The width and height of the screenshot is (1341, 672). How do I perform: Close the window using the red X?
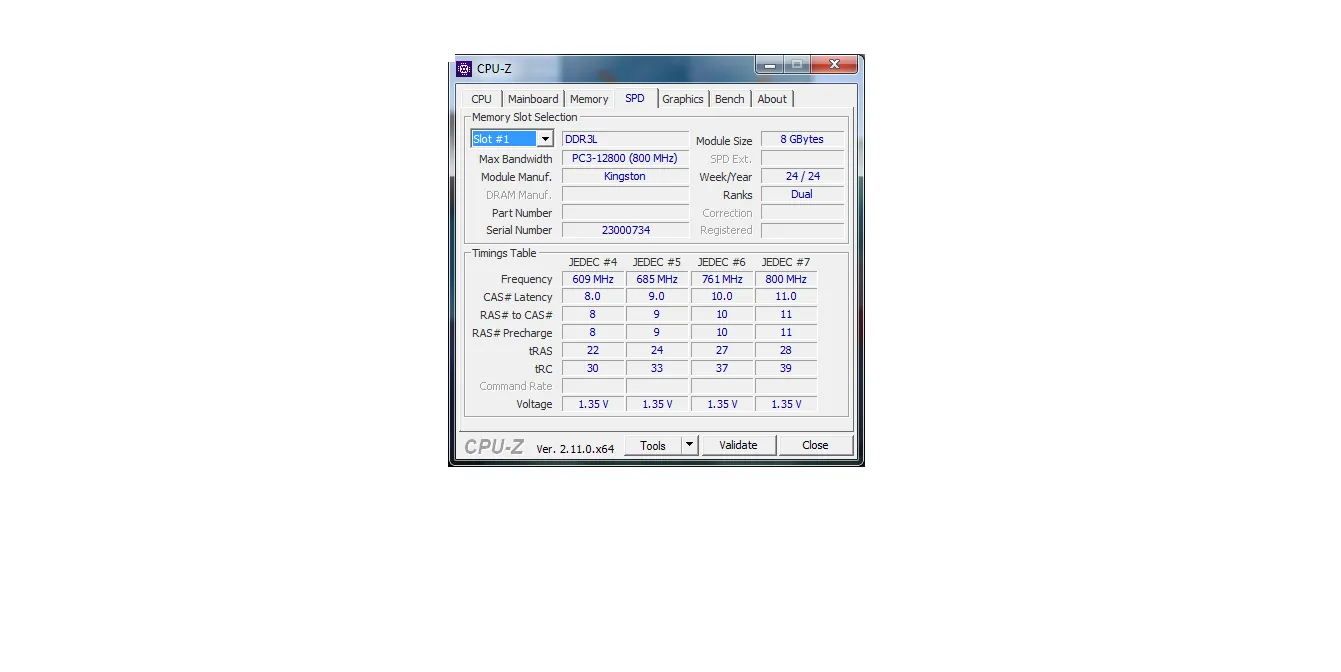coord(834,65)
